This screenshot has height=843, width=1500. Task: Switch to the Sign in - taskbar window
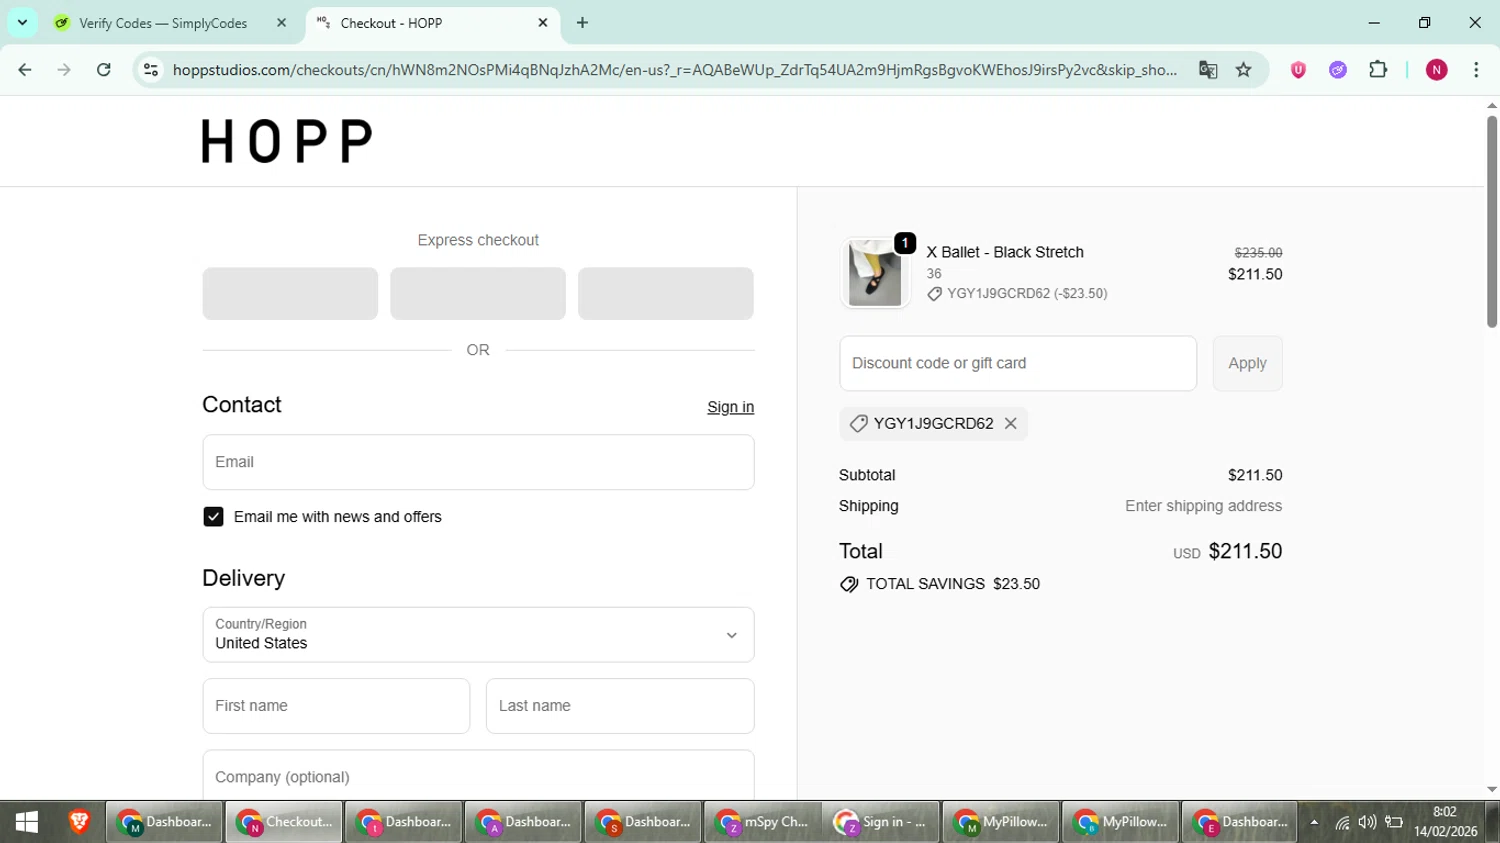click(882, 822)
